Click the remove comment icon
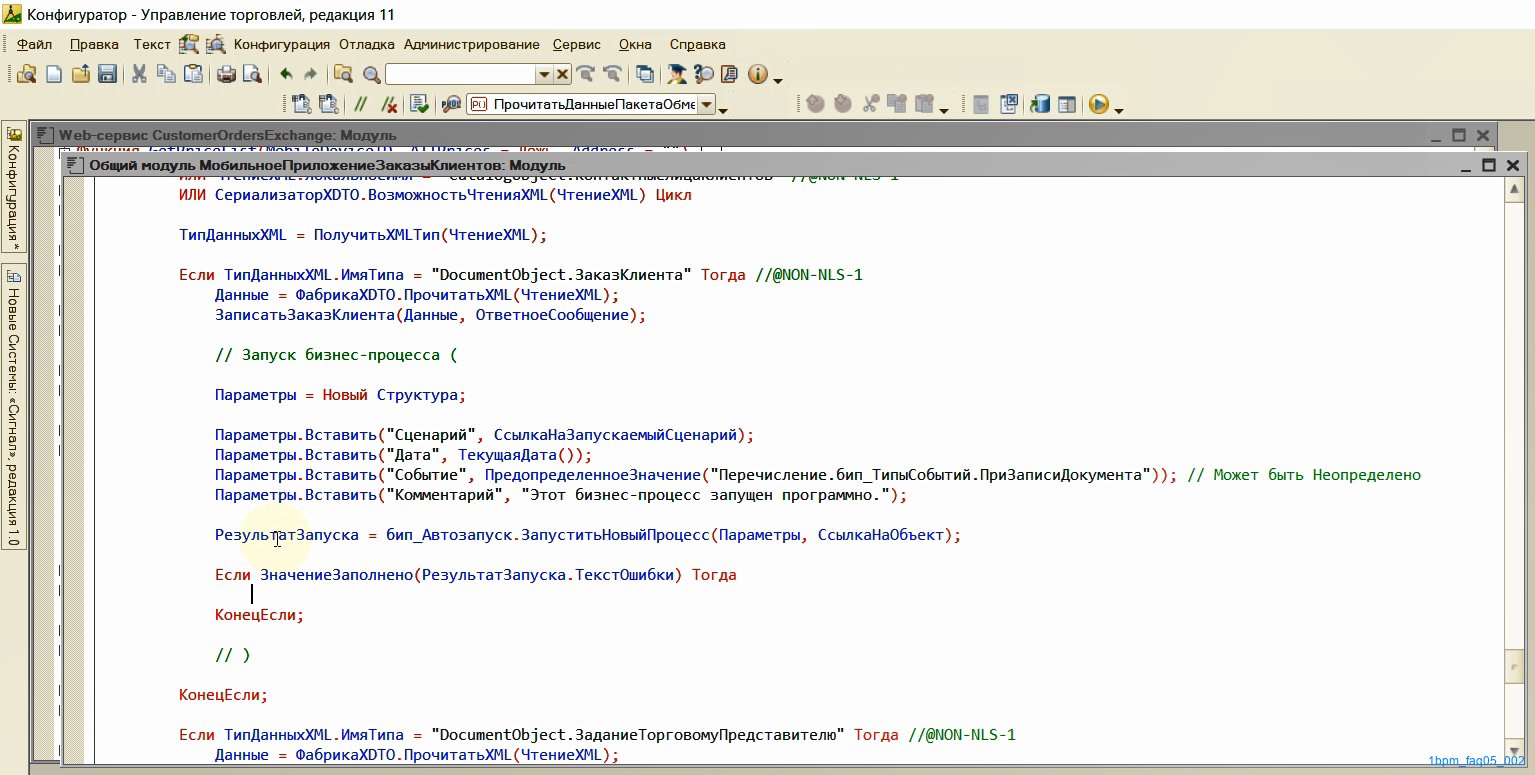Screen dimensions: 1535x775 389,104
